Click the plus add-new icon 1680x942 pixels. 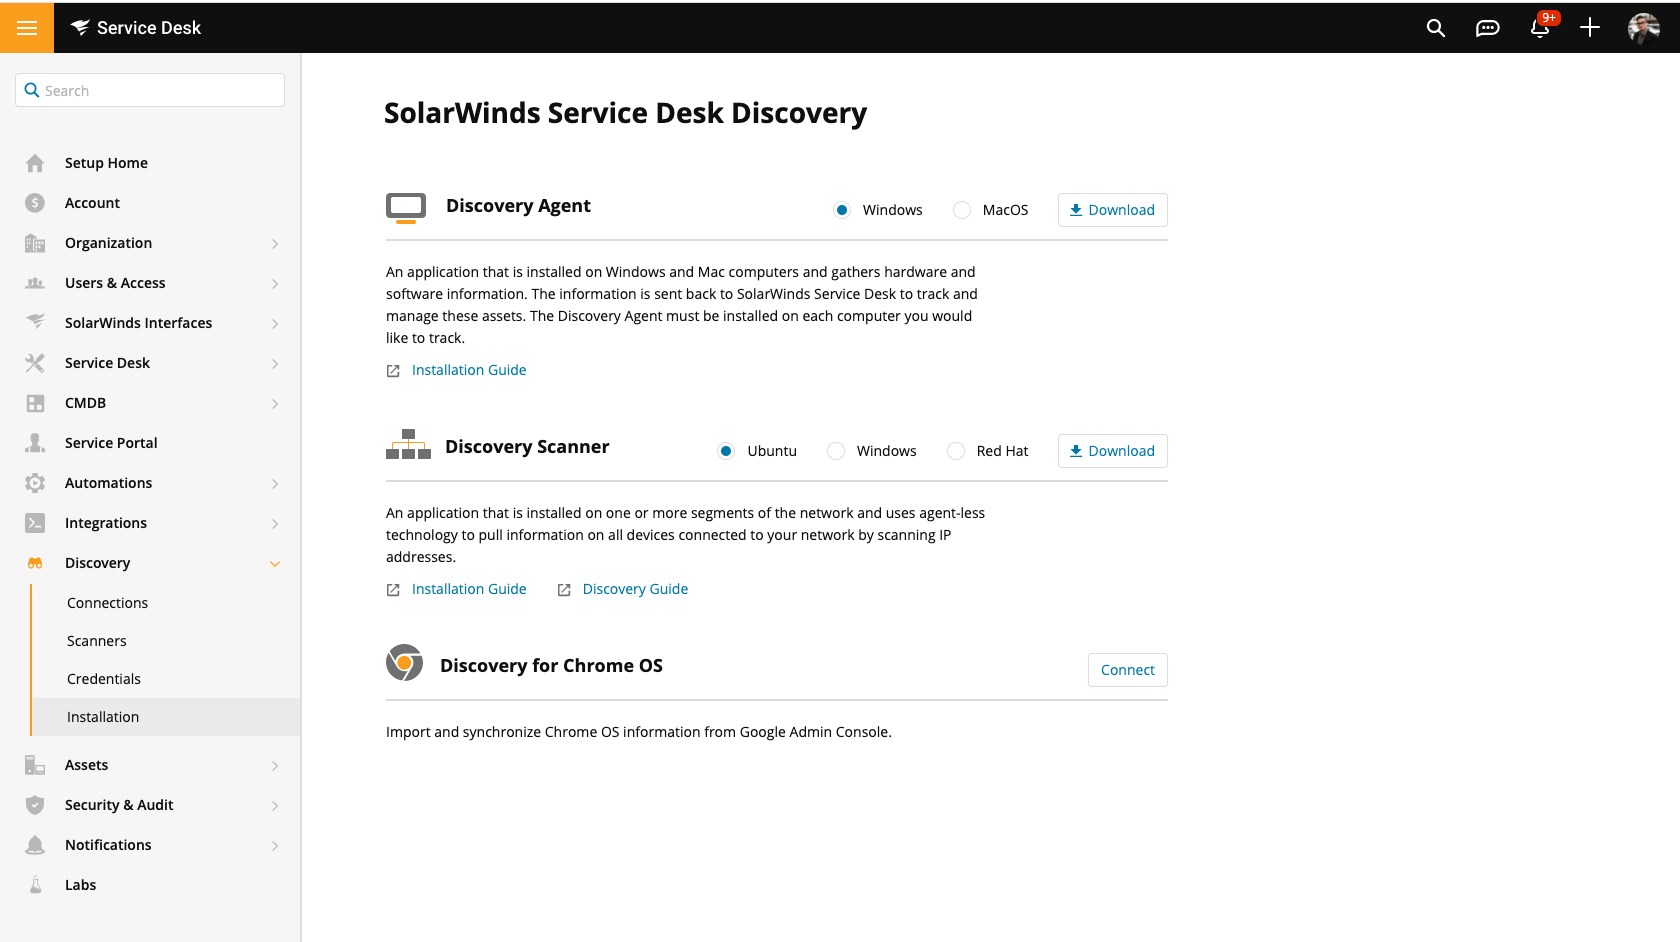coord(1590,28)
